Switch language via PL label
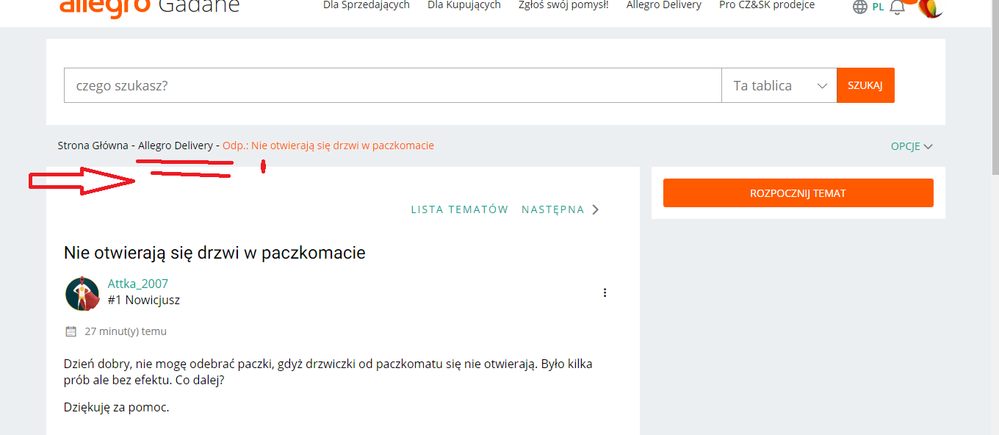The image size is (999, 435). 878,8
